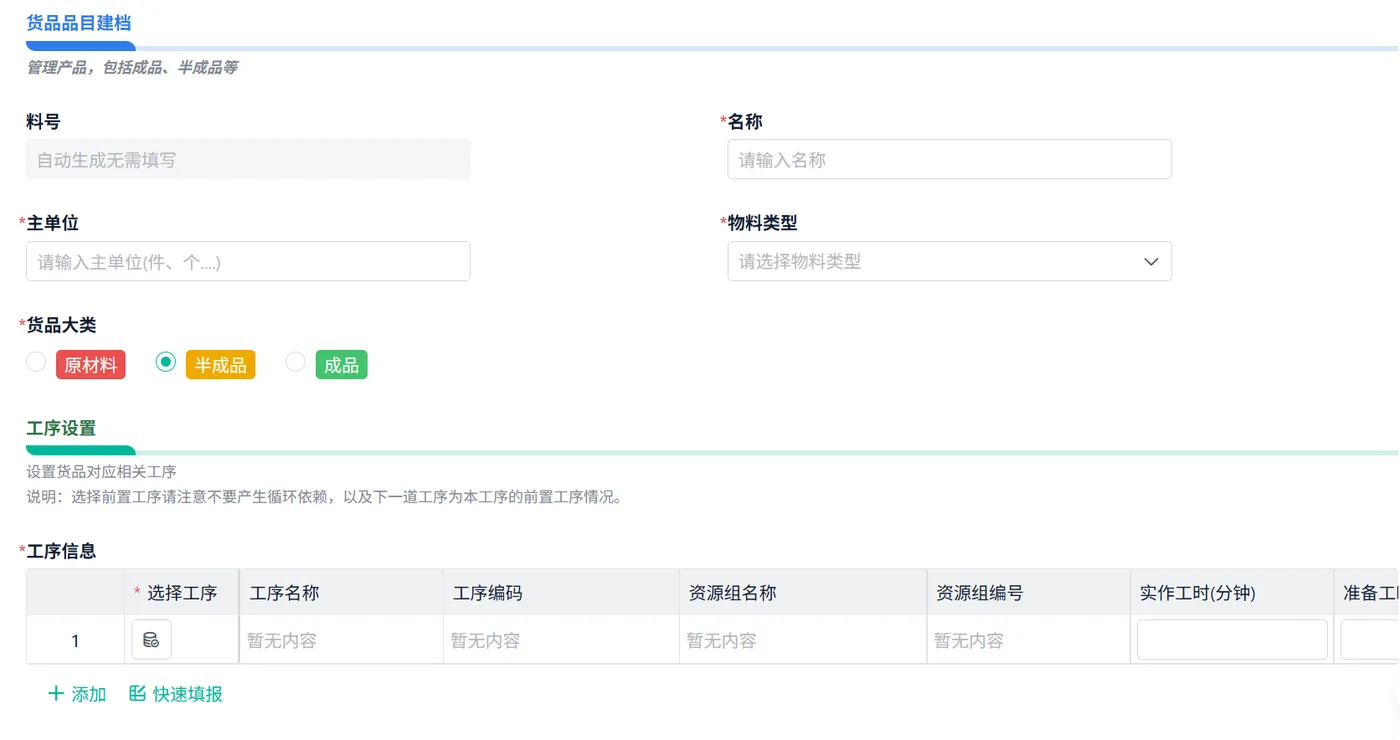This screenshot has width=1400, height=740.
Task: Click the 成品 green tag
Action: coord(341,365)
